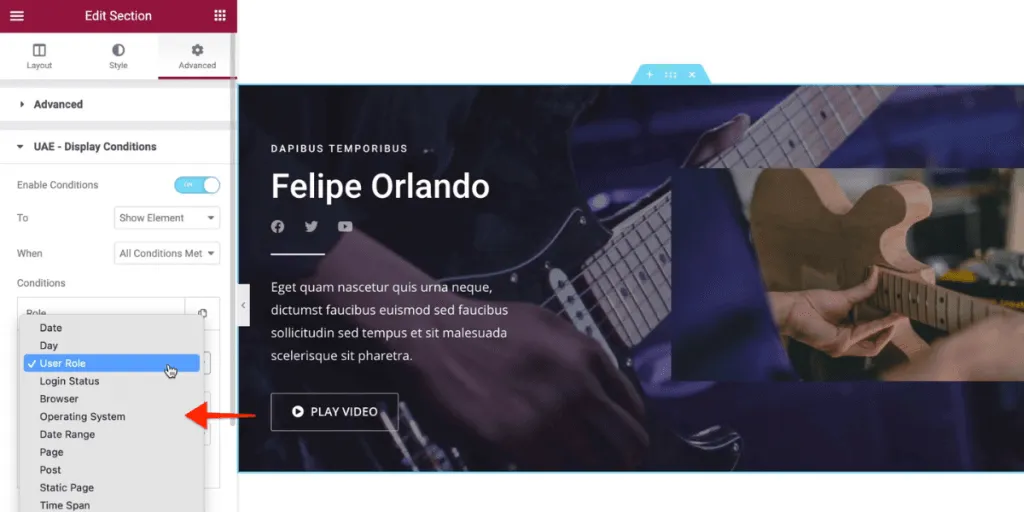Toggle the Enable Conditions switch
Image resolution: width=1024 pixels, height=512 pixels.
point(197,185)
